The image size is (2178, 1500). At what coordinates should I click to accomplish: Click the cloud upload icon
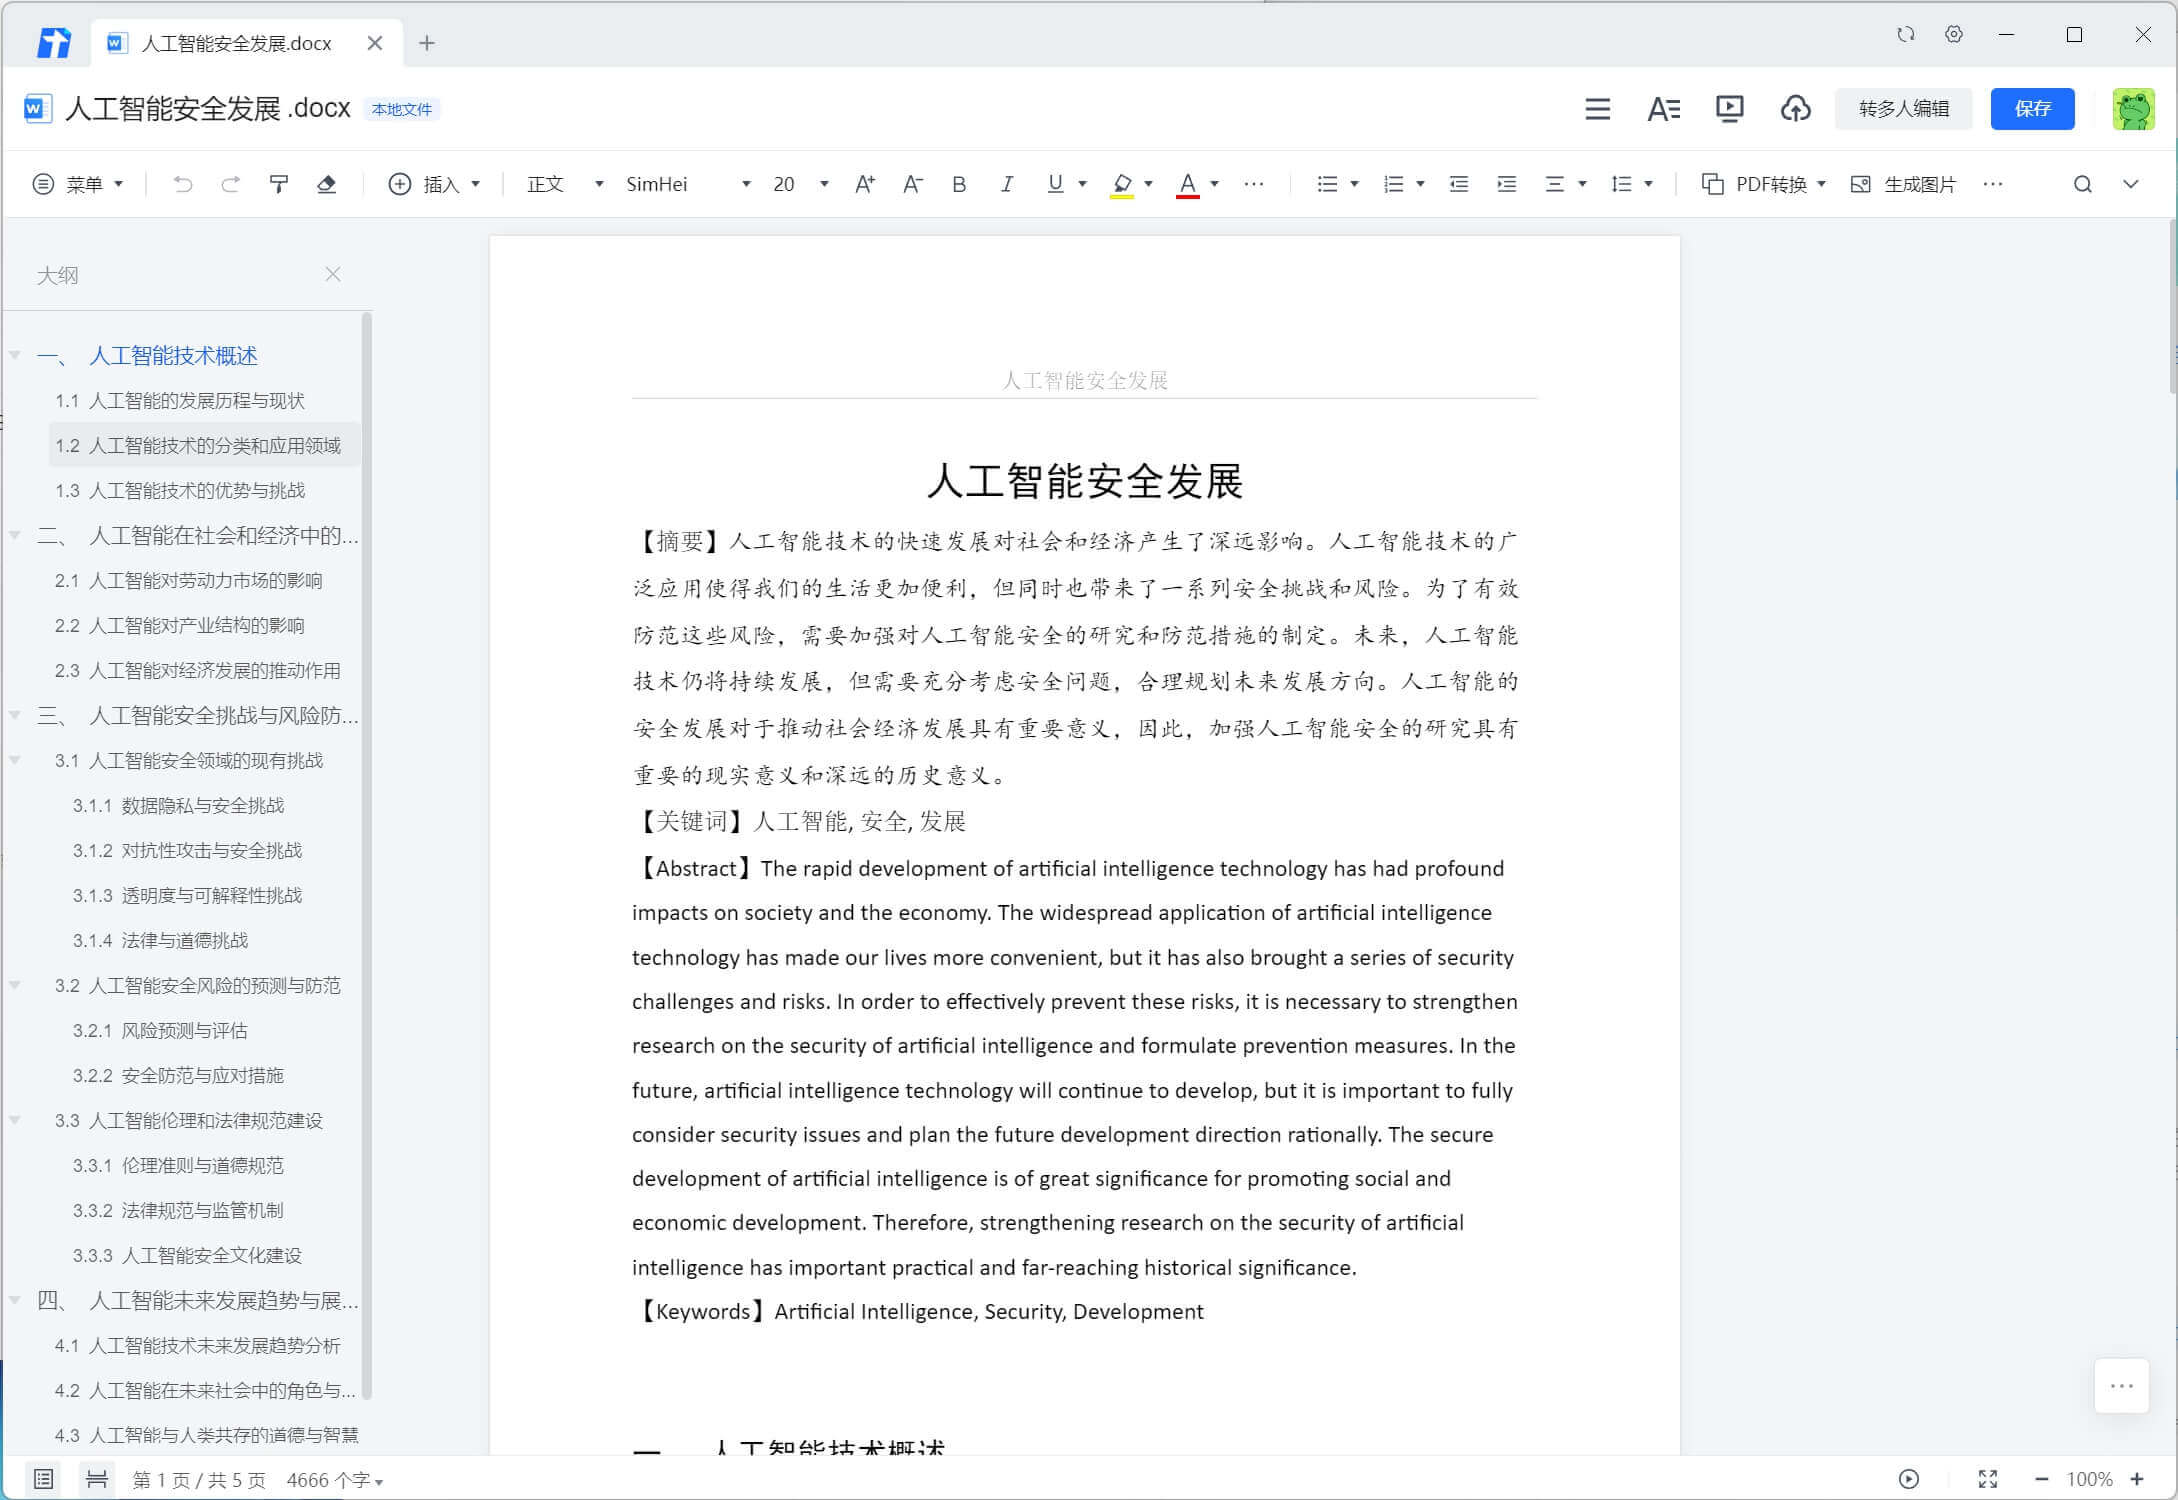[1795, 108]
